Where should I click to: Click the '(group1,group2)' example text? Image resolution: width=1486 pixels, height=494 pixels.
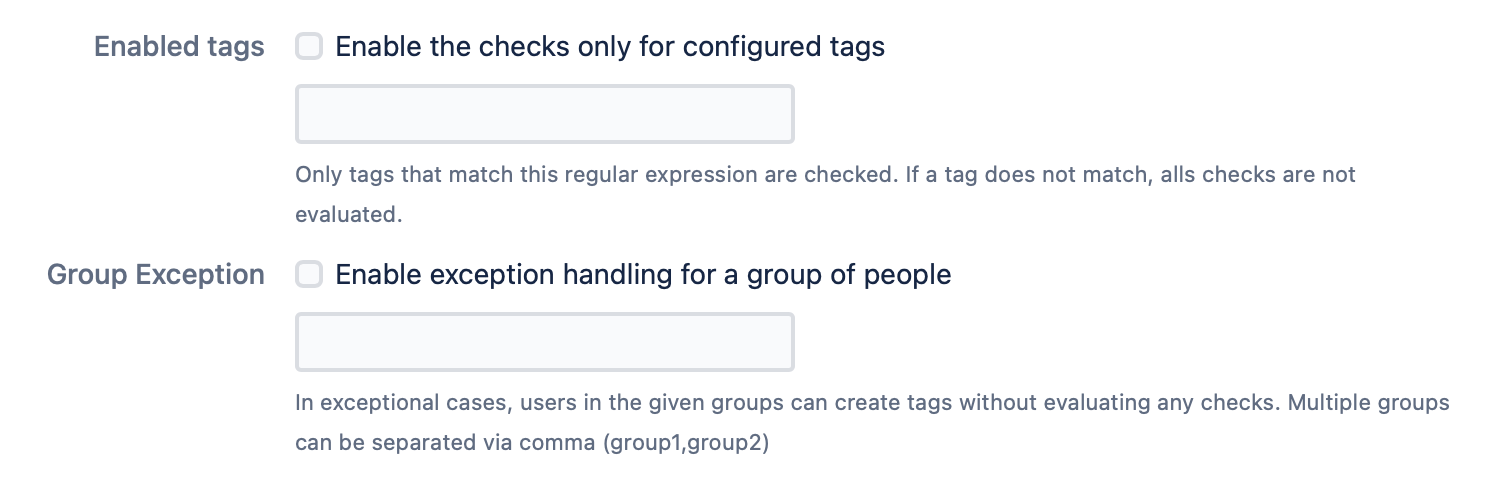(x=686, y=443)
